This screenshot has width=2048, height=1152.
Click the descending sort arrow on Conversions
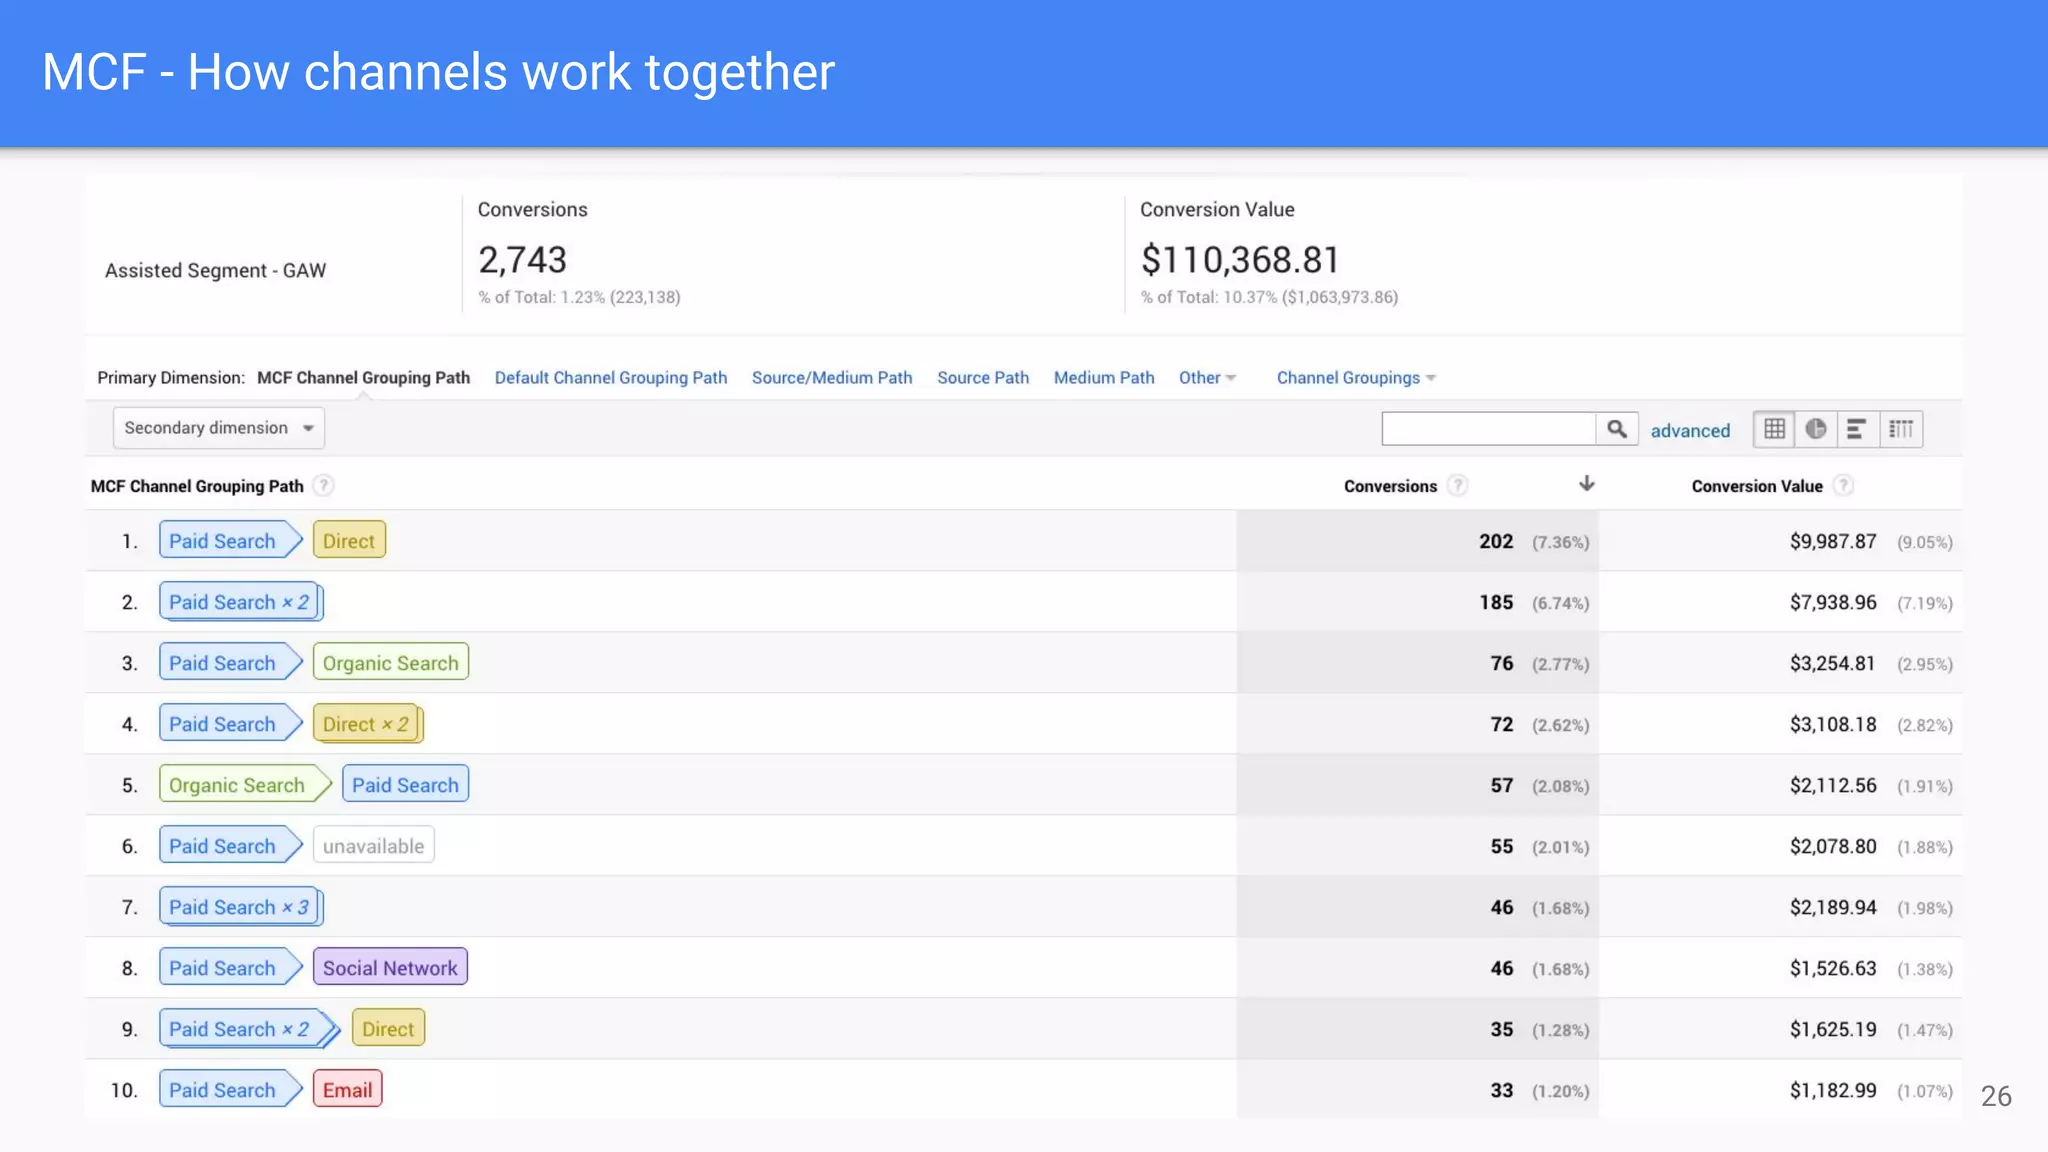tap(1586, 484)
